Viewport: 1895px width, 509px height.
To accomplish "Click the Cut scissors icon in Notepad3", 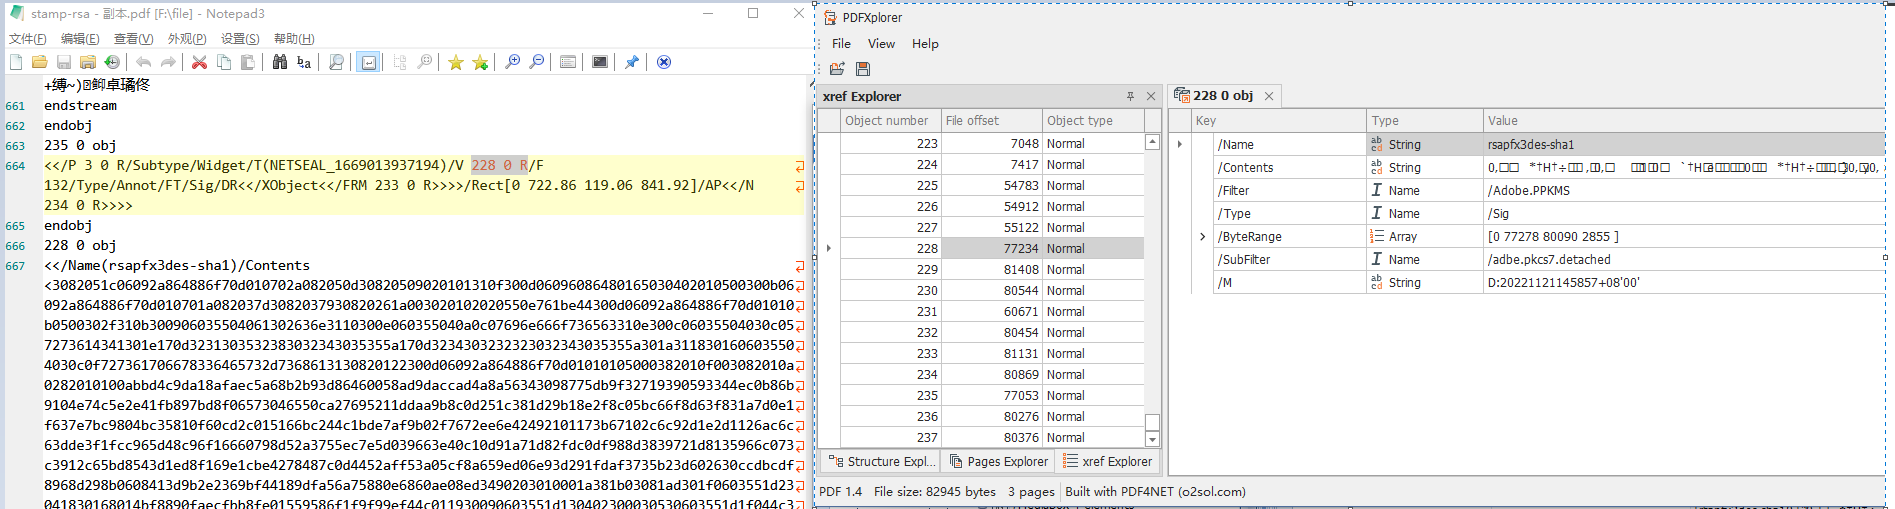I will [x=200, y=62].
